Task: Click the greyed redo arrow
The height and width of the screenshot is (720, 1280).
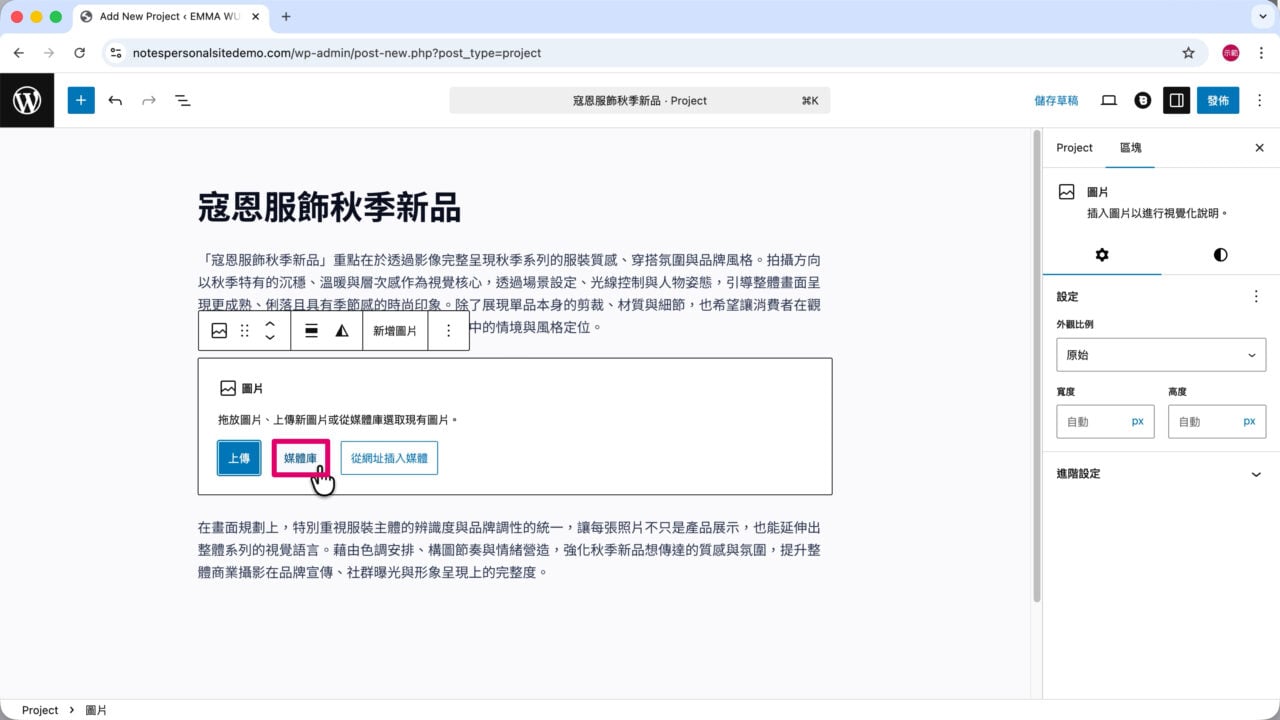Action: [x=149, y=100]
